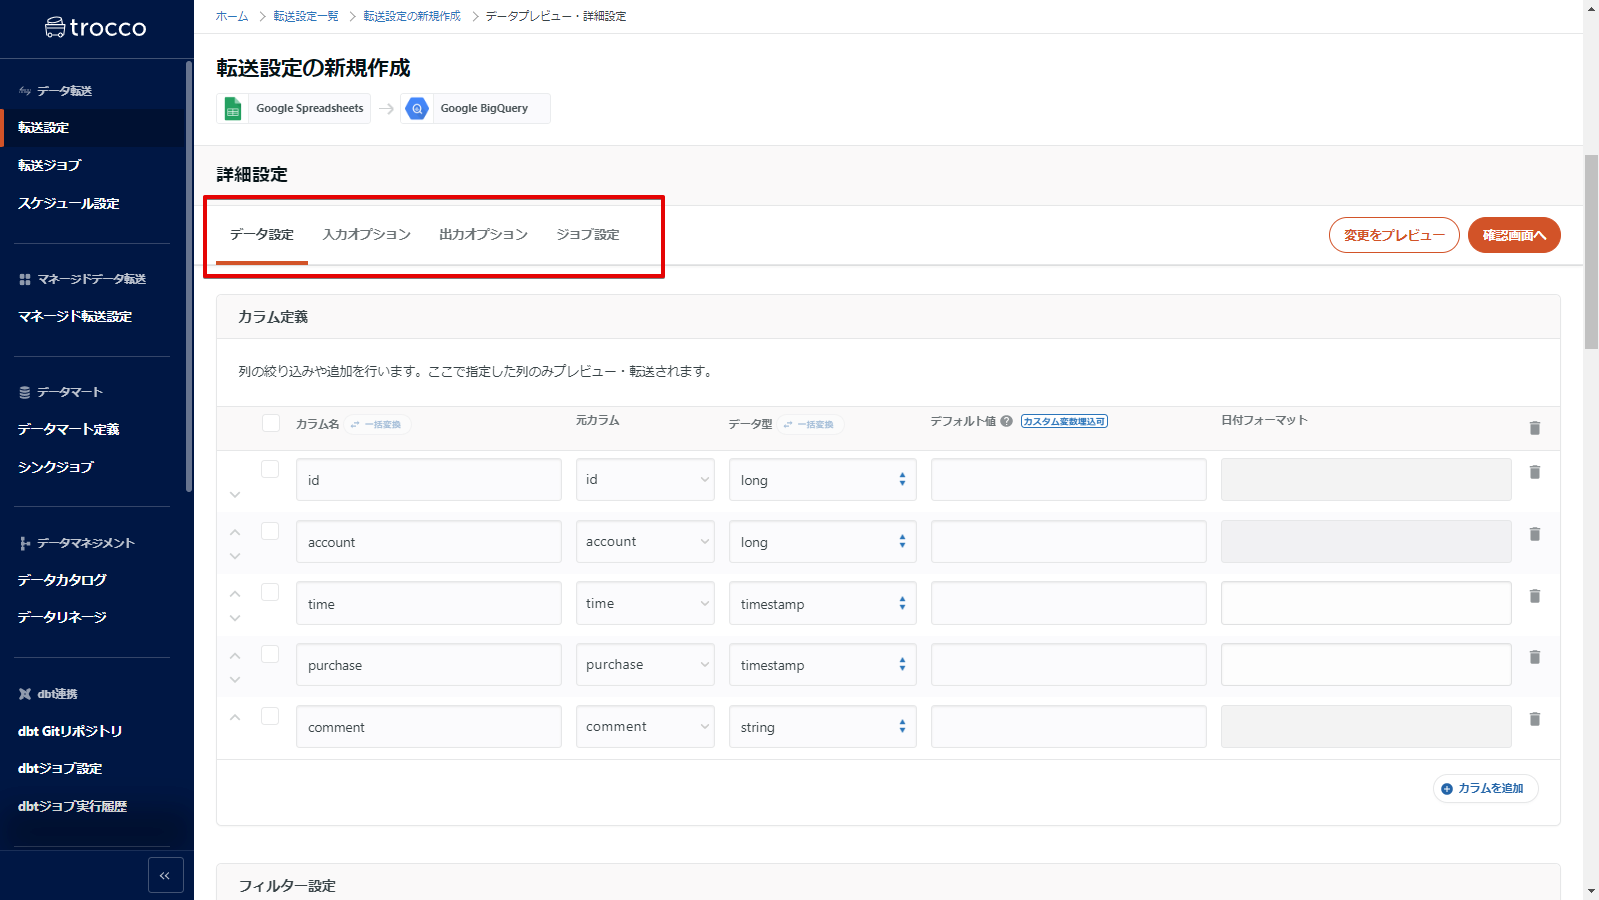Switch to 入力オプション tab
This screenshot has width=1599, height=900.
(x=367, y=235)
